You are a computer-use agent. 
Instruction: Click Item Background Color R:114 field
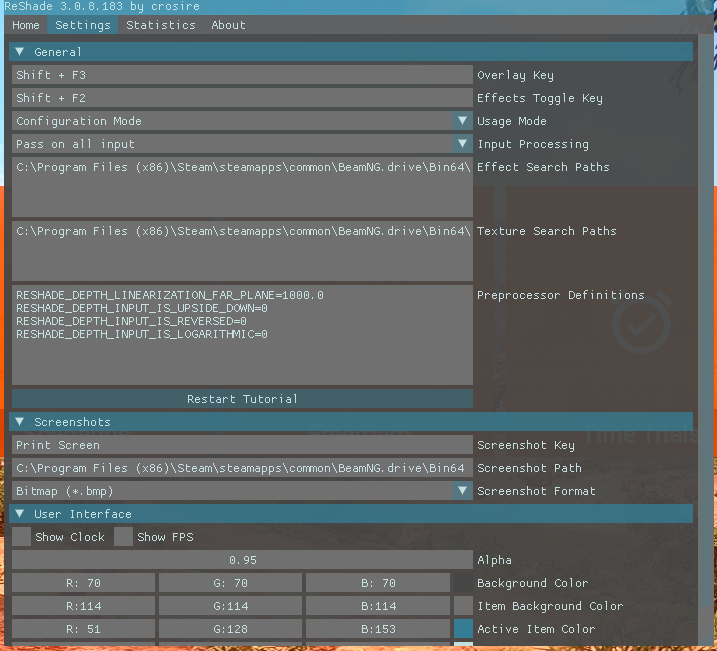pyautogui.click(x=83, y=606)
